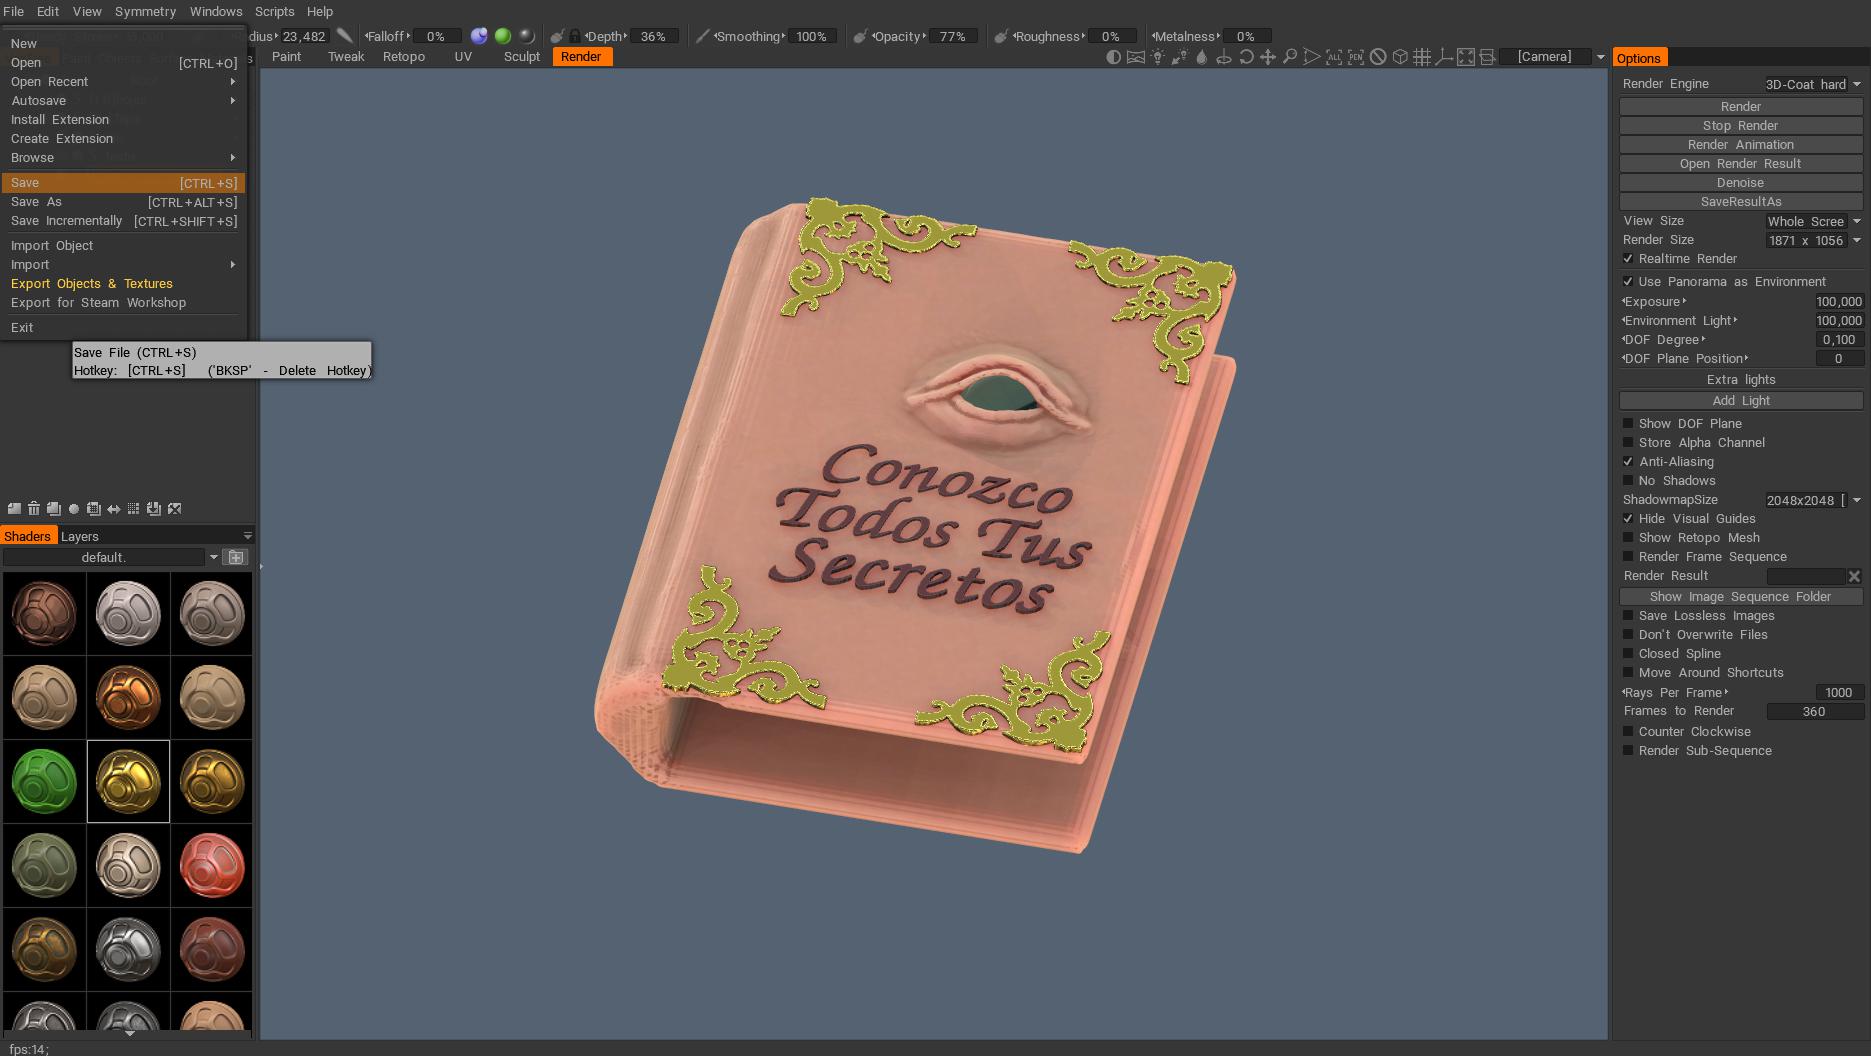Click the double-arrow flip icon in layers toolbar
Screen dimensions: 1871x1056
114,509
